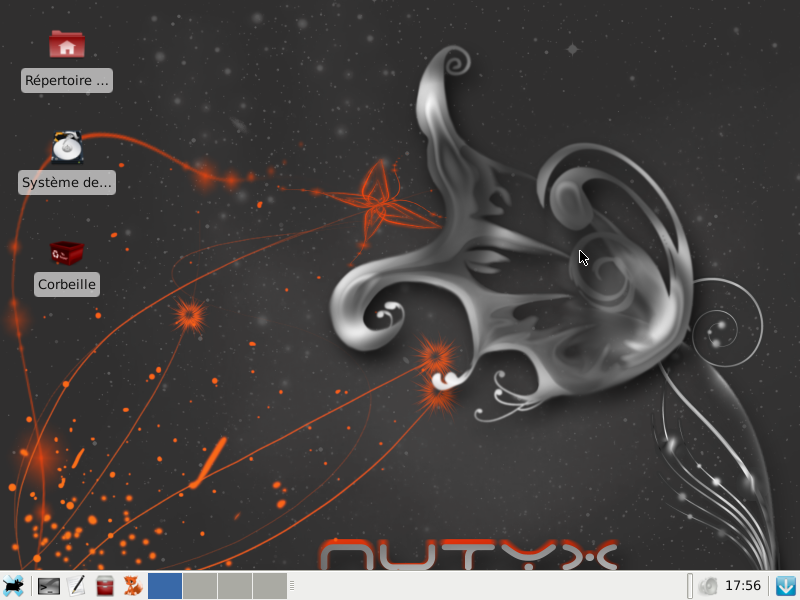800x600 pixels.
Task: Select the red Corbeille trash bin icon
Action: point(67,253)
